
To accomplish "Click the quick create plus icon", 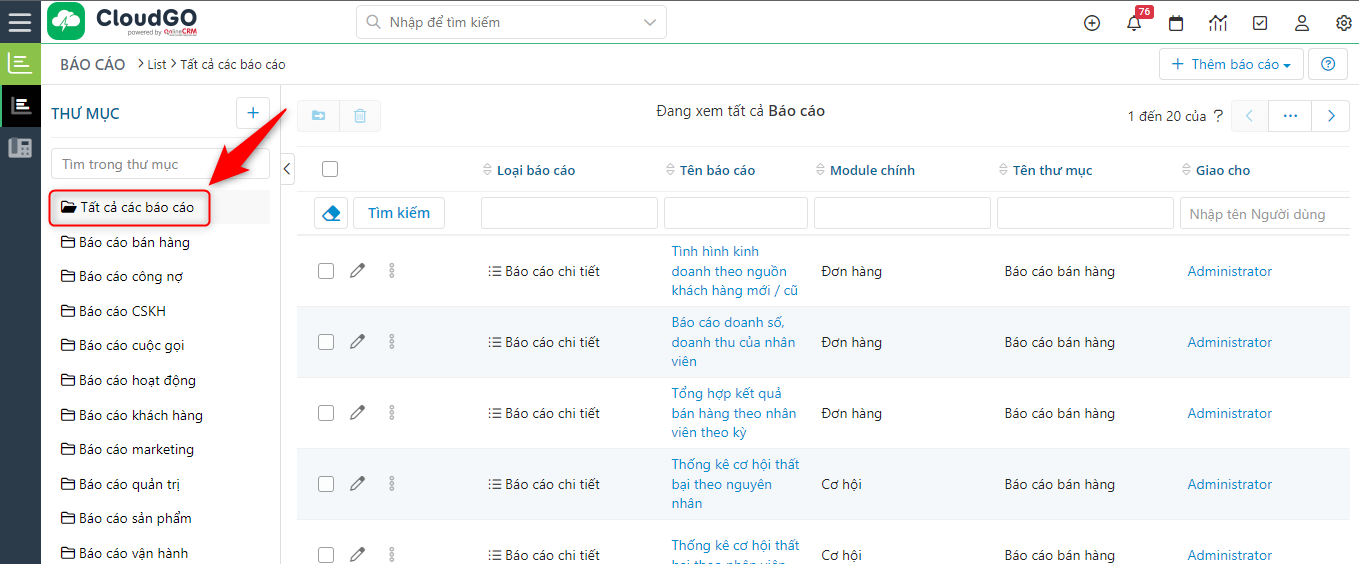I will pyautogui.click(x=1092, y=23).
